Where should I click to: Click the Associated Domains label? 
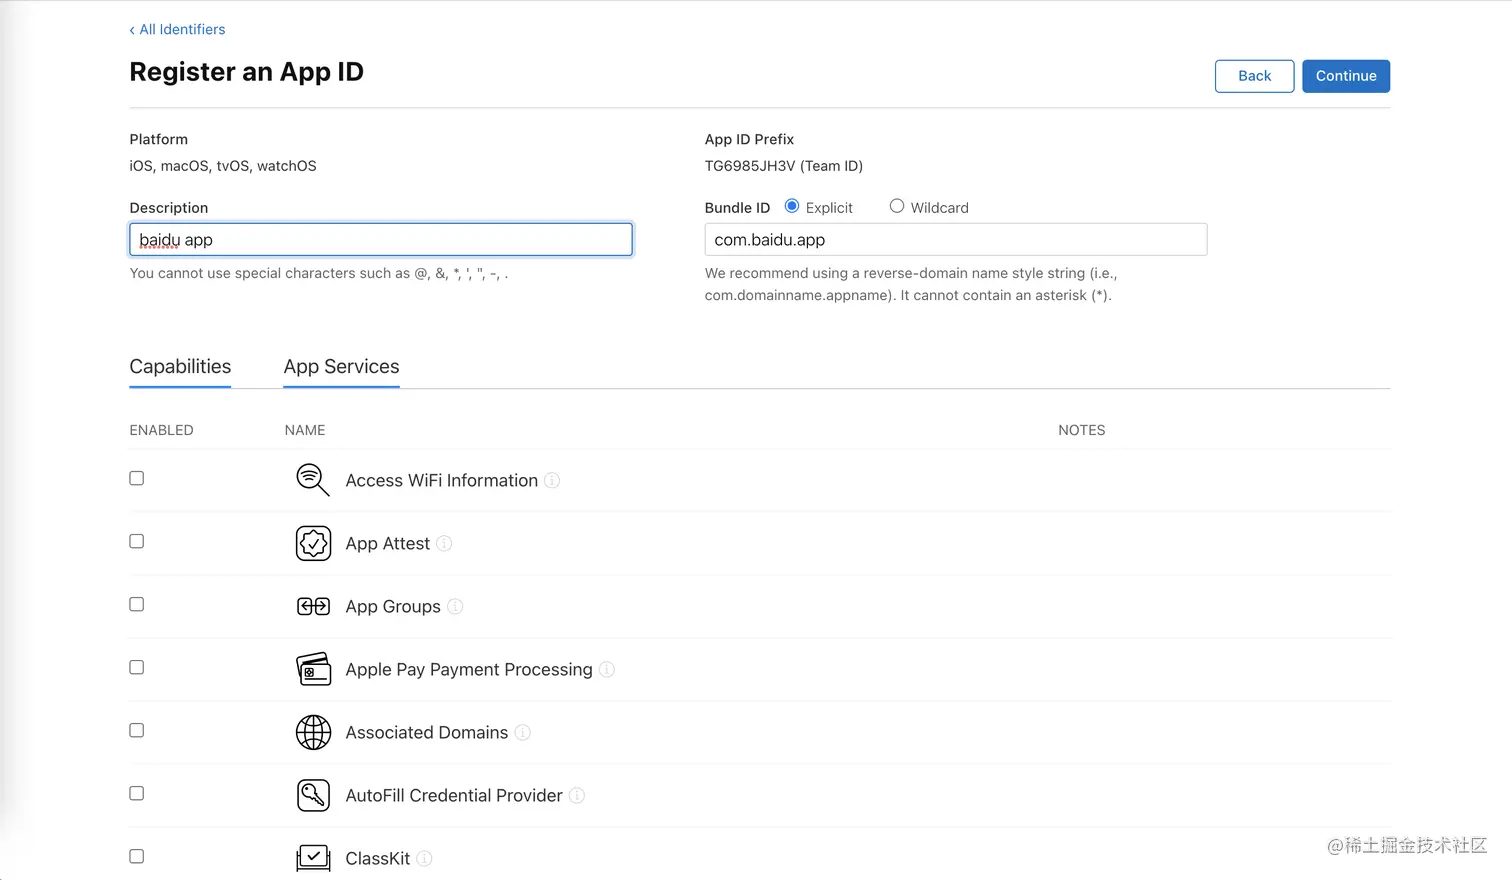click(427, 733)
